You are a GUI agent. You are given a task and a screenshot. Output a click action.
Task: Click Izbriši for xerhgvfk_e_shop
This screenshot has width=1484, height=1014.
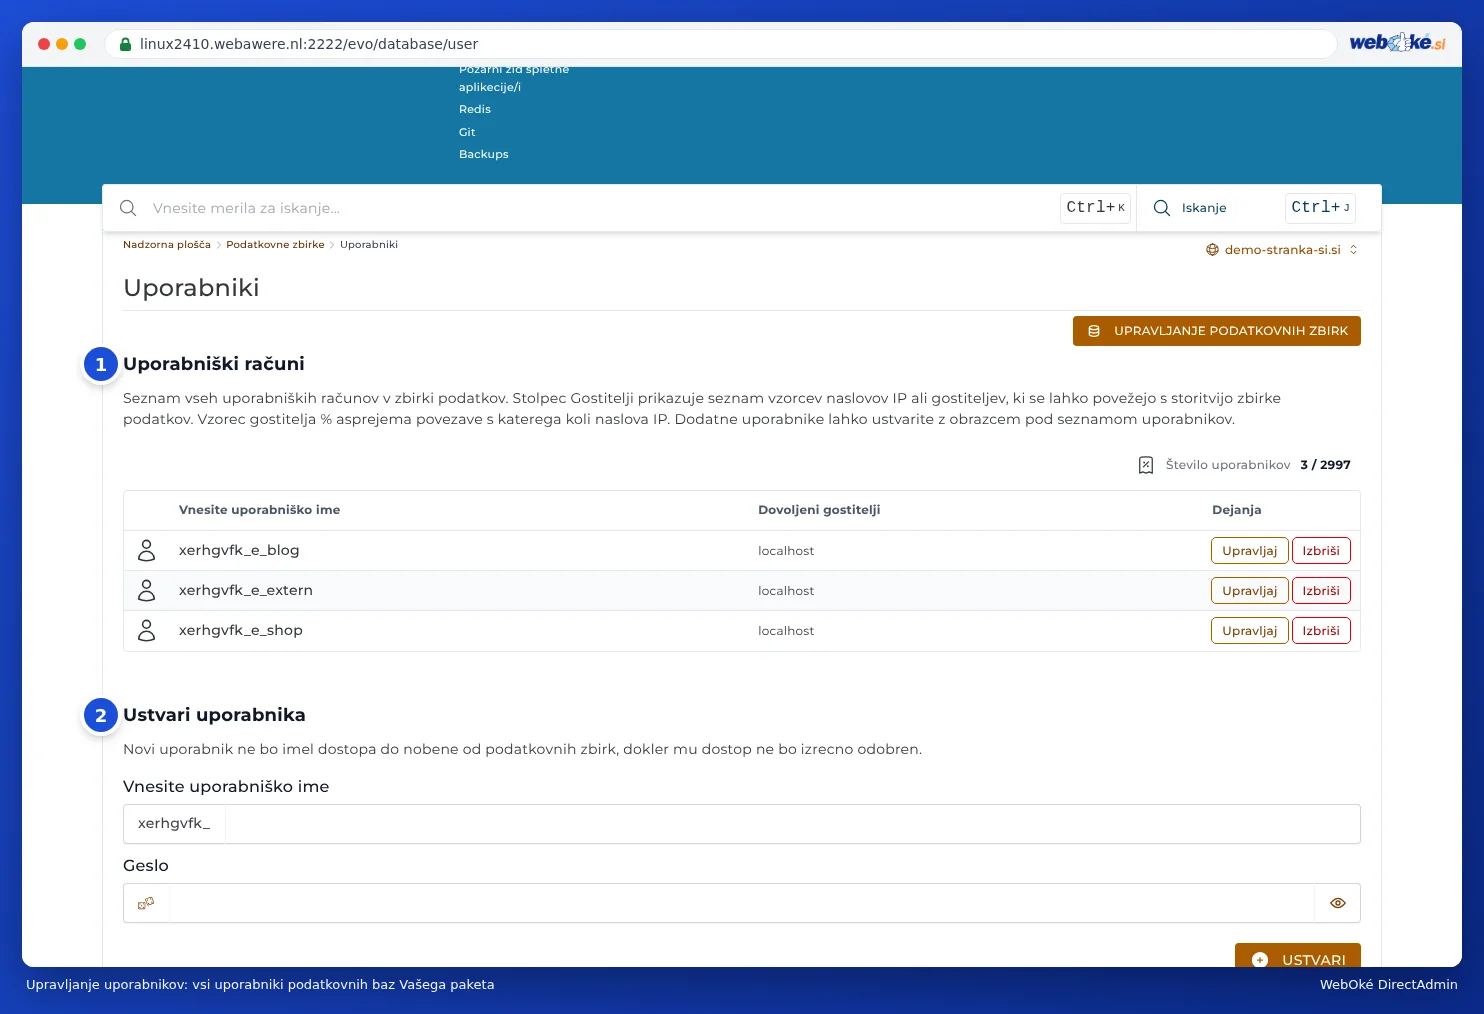1321,631
